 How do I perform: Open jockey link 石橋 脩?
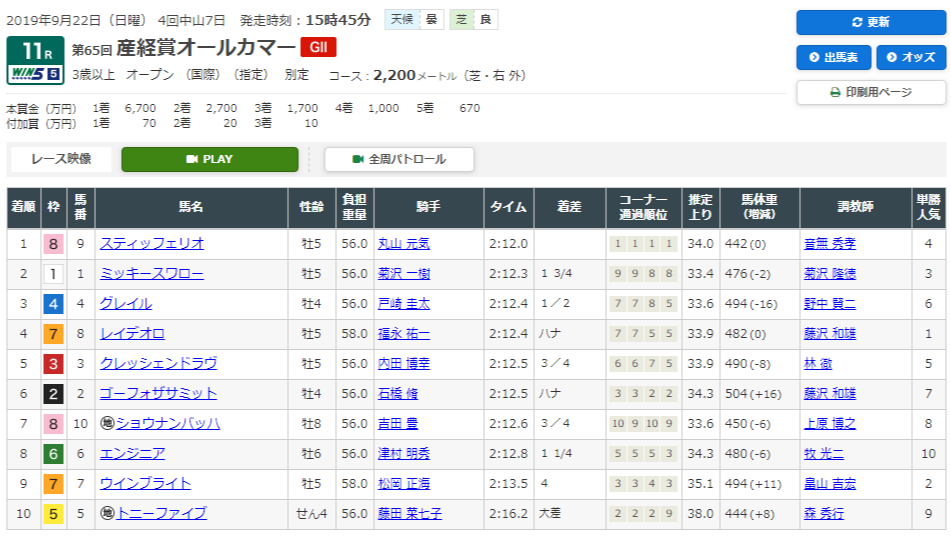click(398, 394)
